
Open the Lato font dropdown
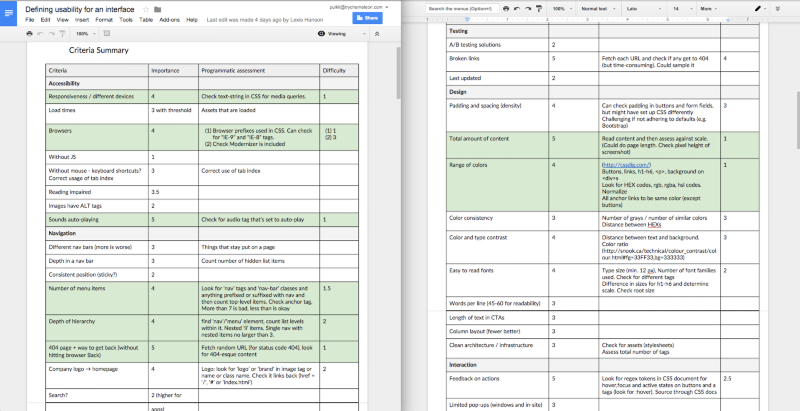point(643,9)
